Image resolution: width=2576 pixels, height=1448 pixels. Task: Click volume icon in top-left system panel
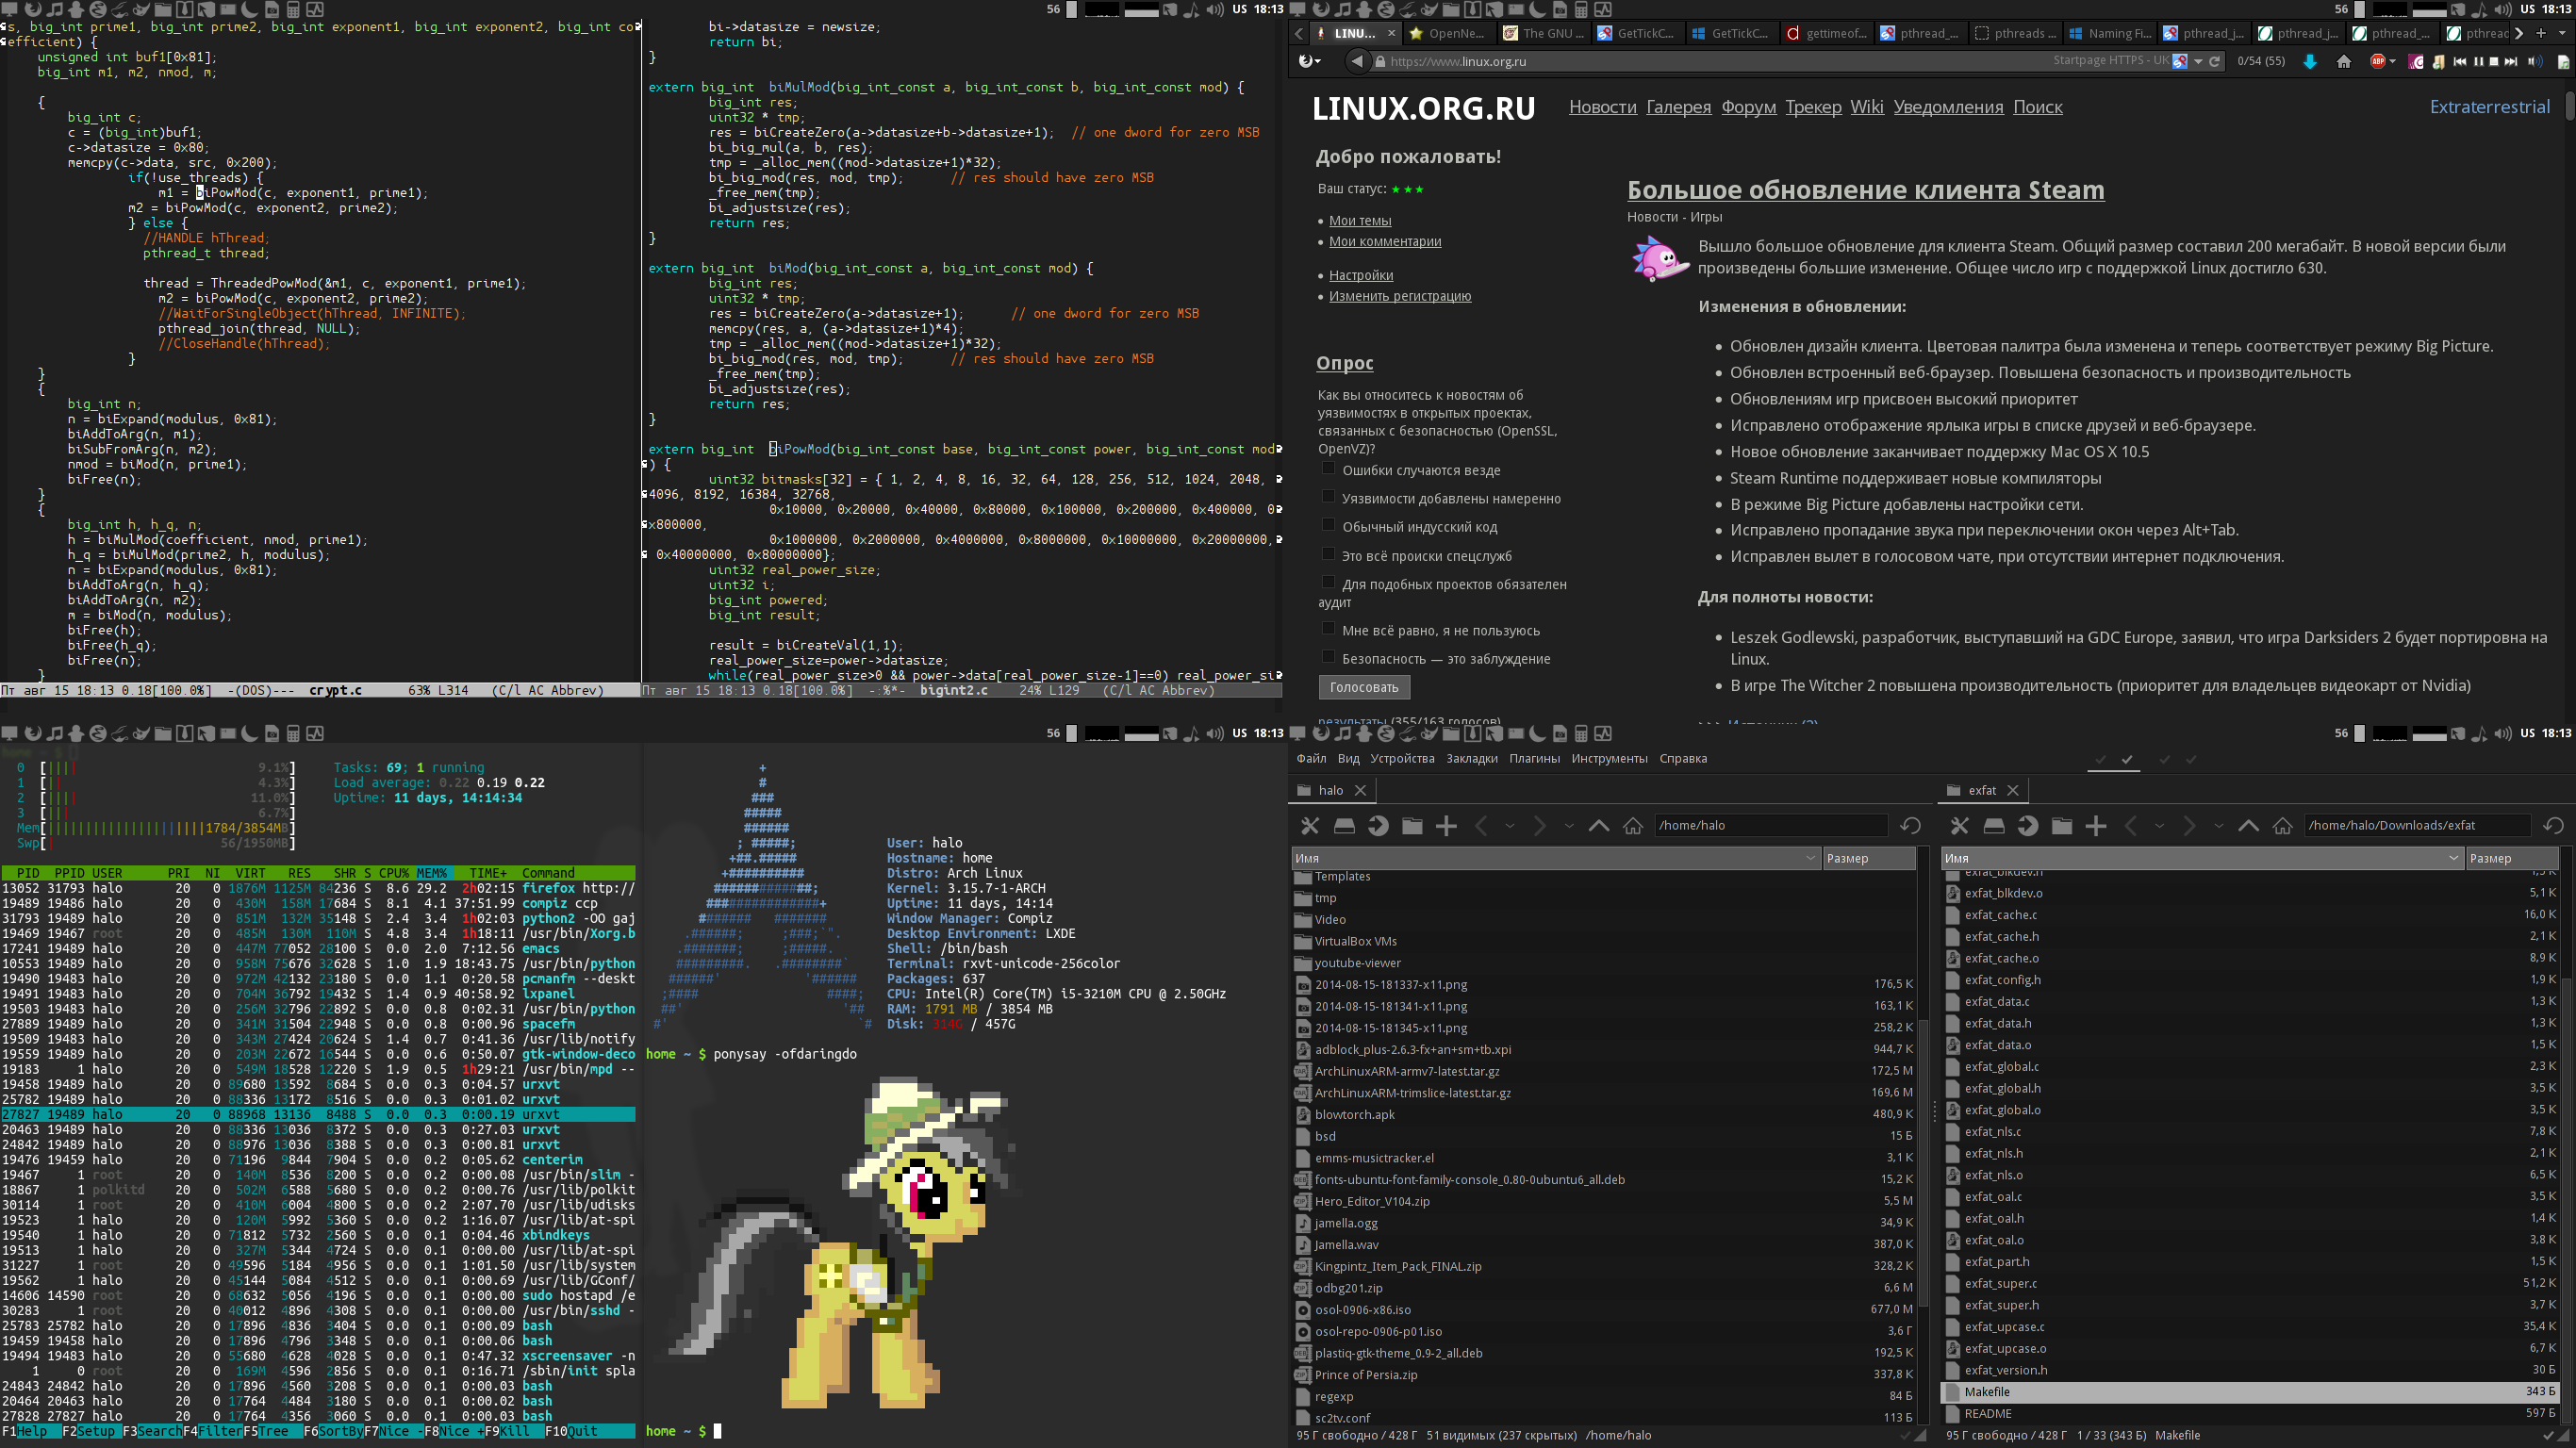pos(1214,9)
